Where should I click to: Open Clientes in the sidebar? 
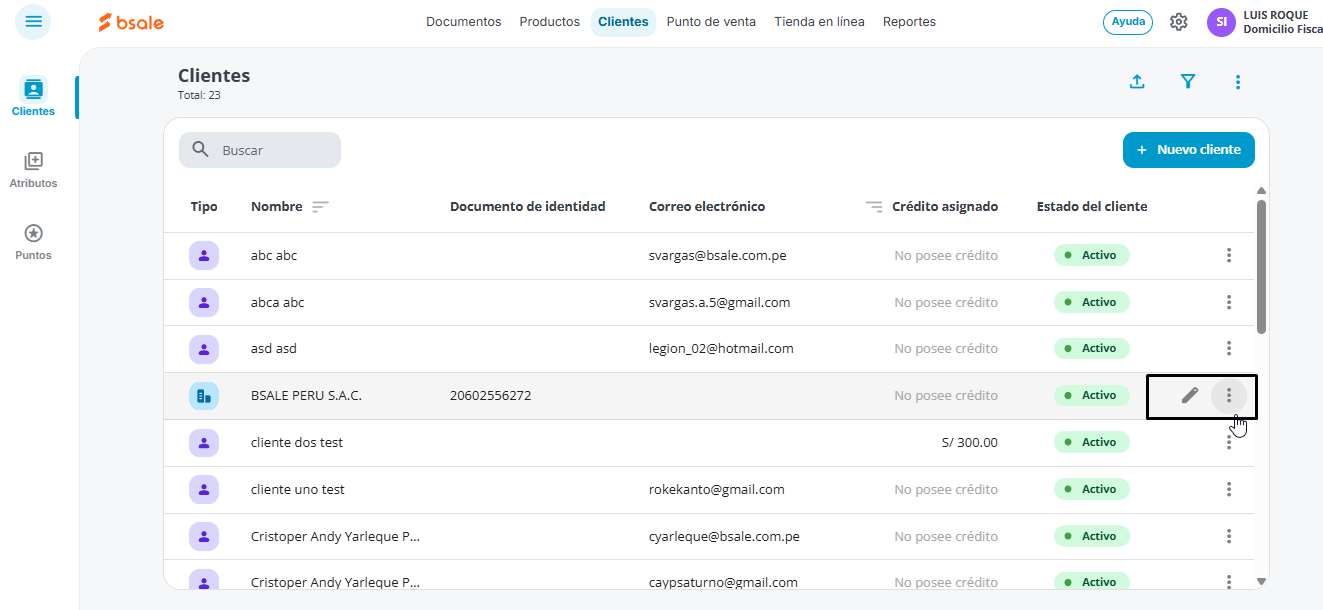pyautogui.click(x=33, y=97)
